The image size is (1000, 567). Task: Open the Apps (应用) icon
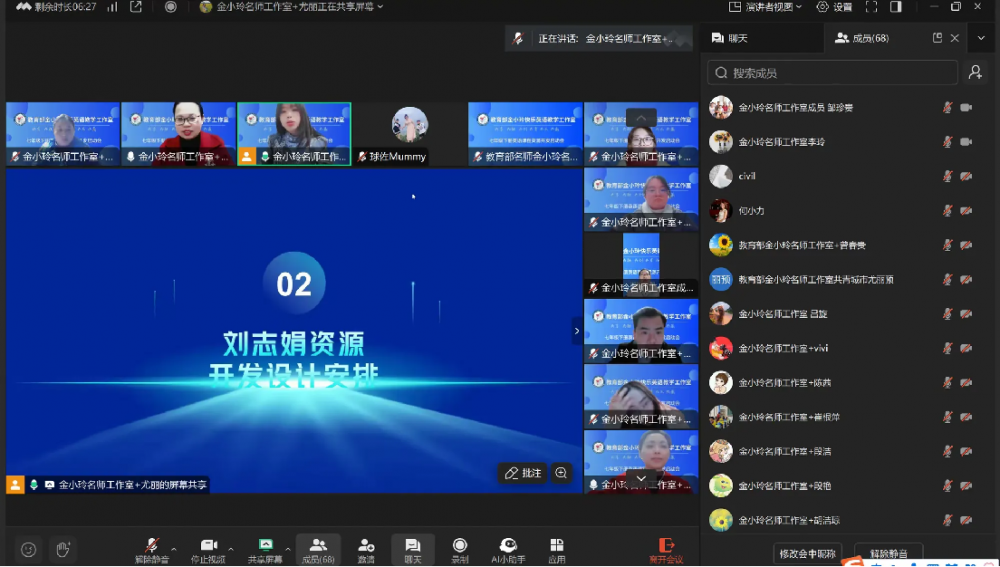click(x=557, y=550)
